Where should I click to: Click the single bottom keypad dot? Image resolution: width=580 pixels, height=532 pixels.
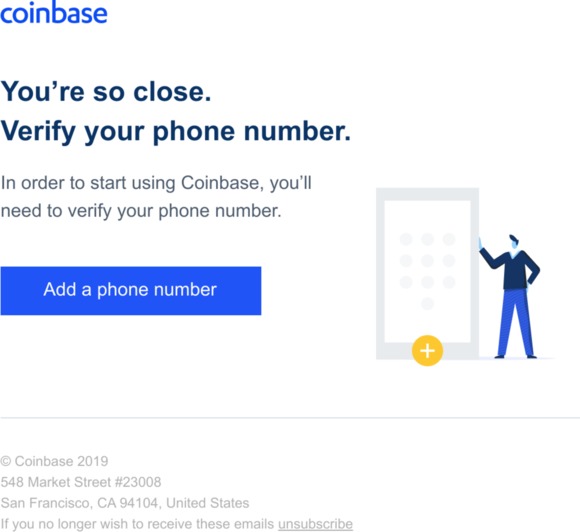click(x=427, y=303)
